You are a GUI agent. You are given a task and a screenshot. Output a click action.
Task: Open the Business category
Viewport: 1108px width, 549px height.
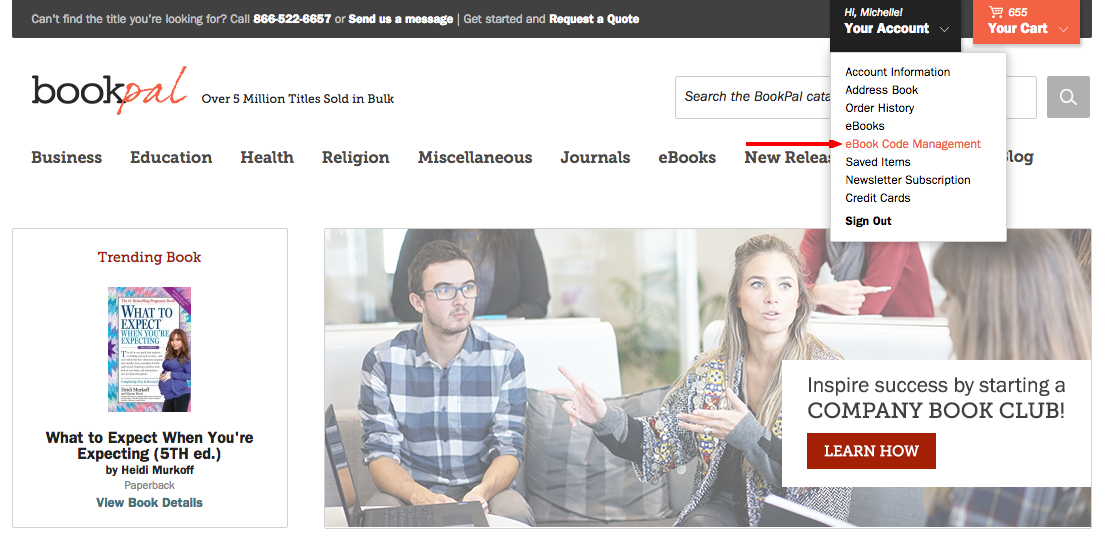tap(66, 158)
